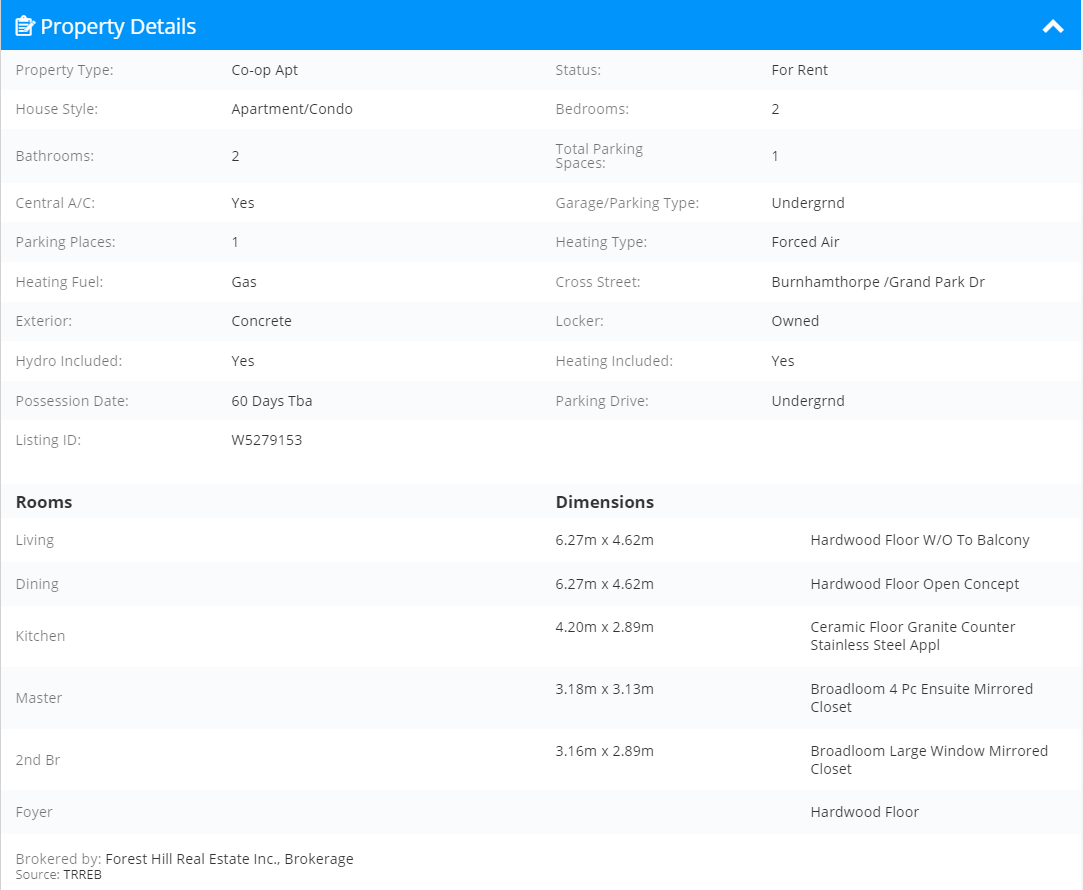The width and height of the screenshot is (1083, 890).
Task: Click the Co-op Apt property type value
Action: [x=265, y=70]
